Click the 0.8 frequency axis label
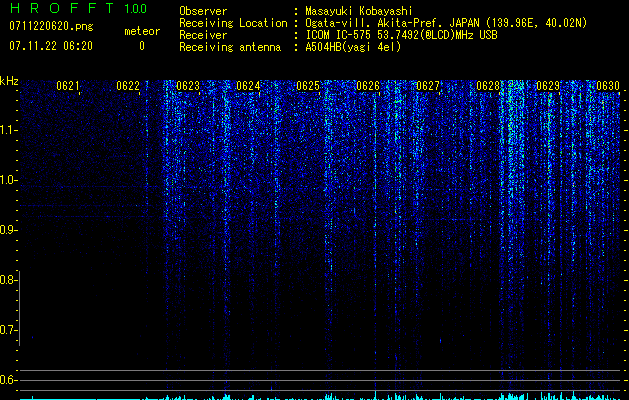The height and width of the screenshot is (400, 629). pyautogui.click(x=7, y=280)
